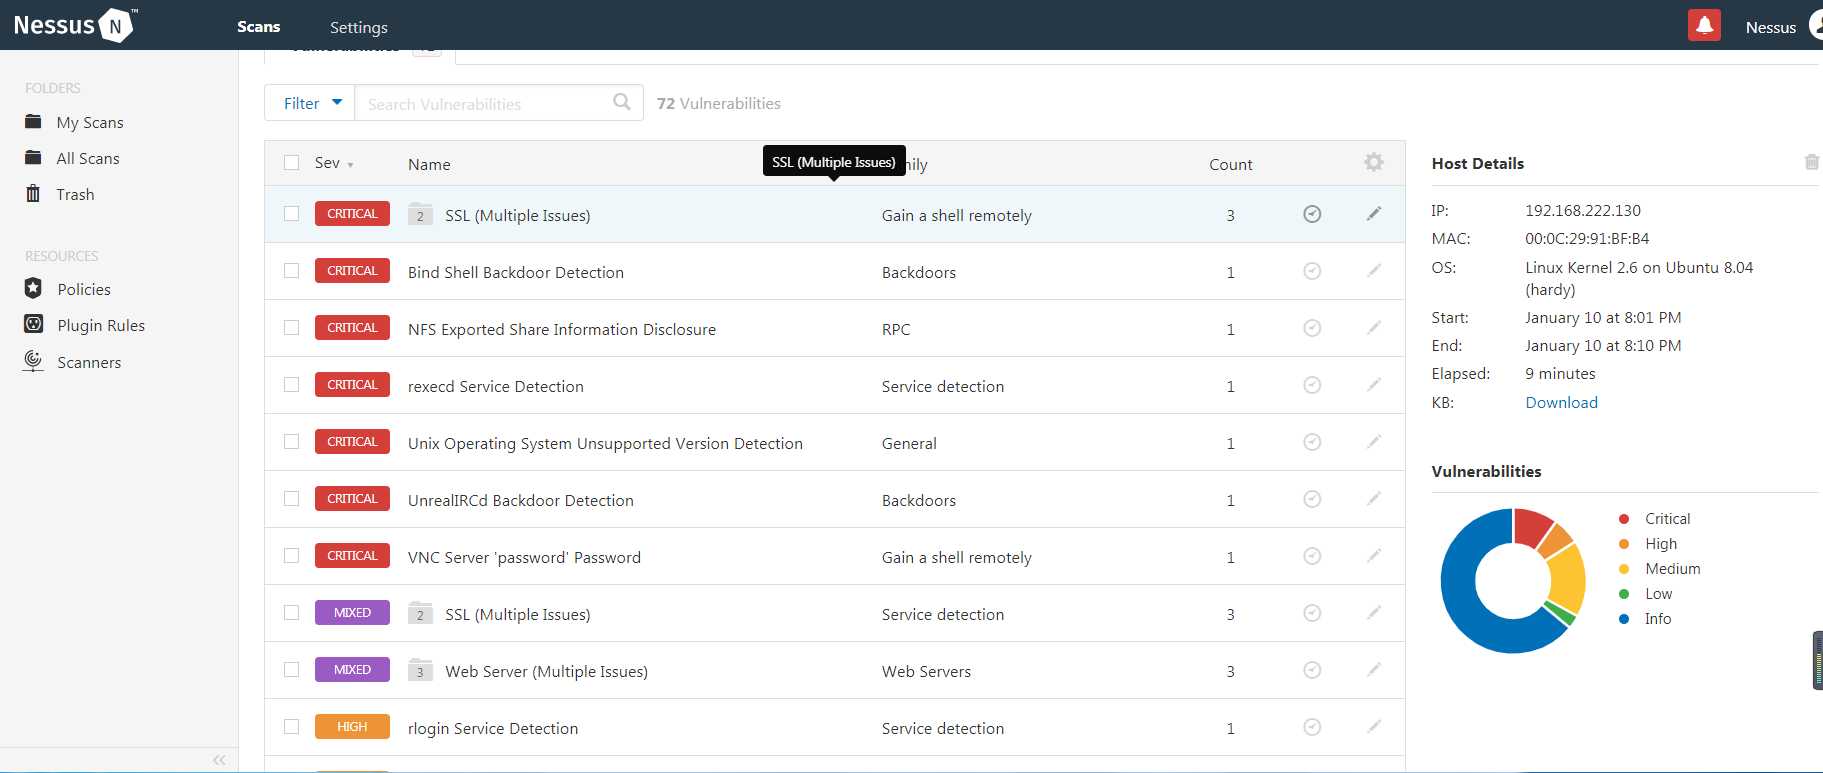Open the All Scans folder

pos(88,158)
